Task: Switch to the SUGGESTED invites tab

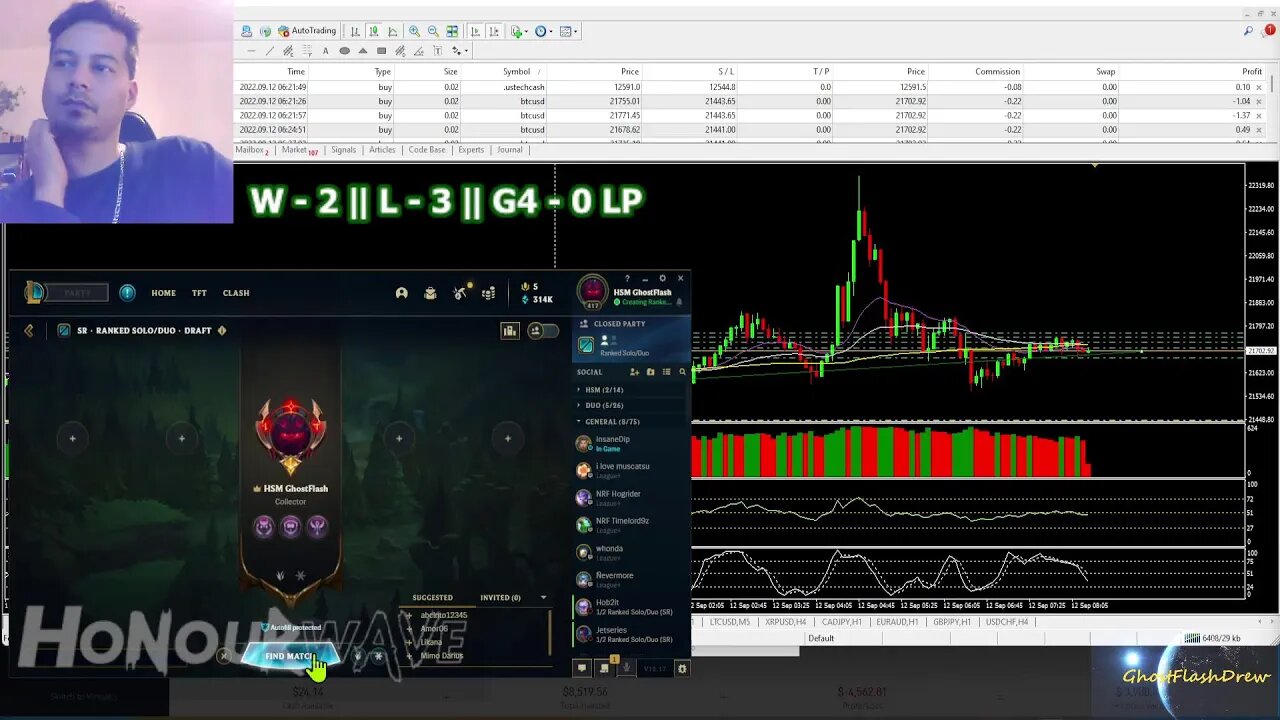Action: coord(433,598)
